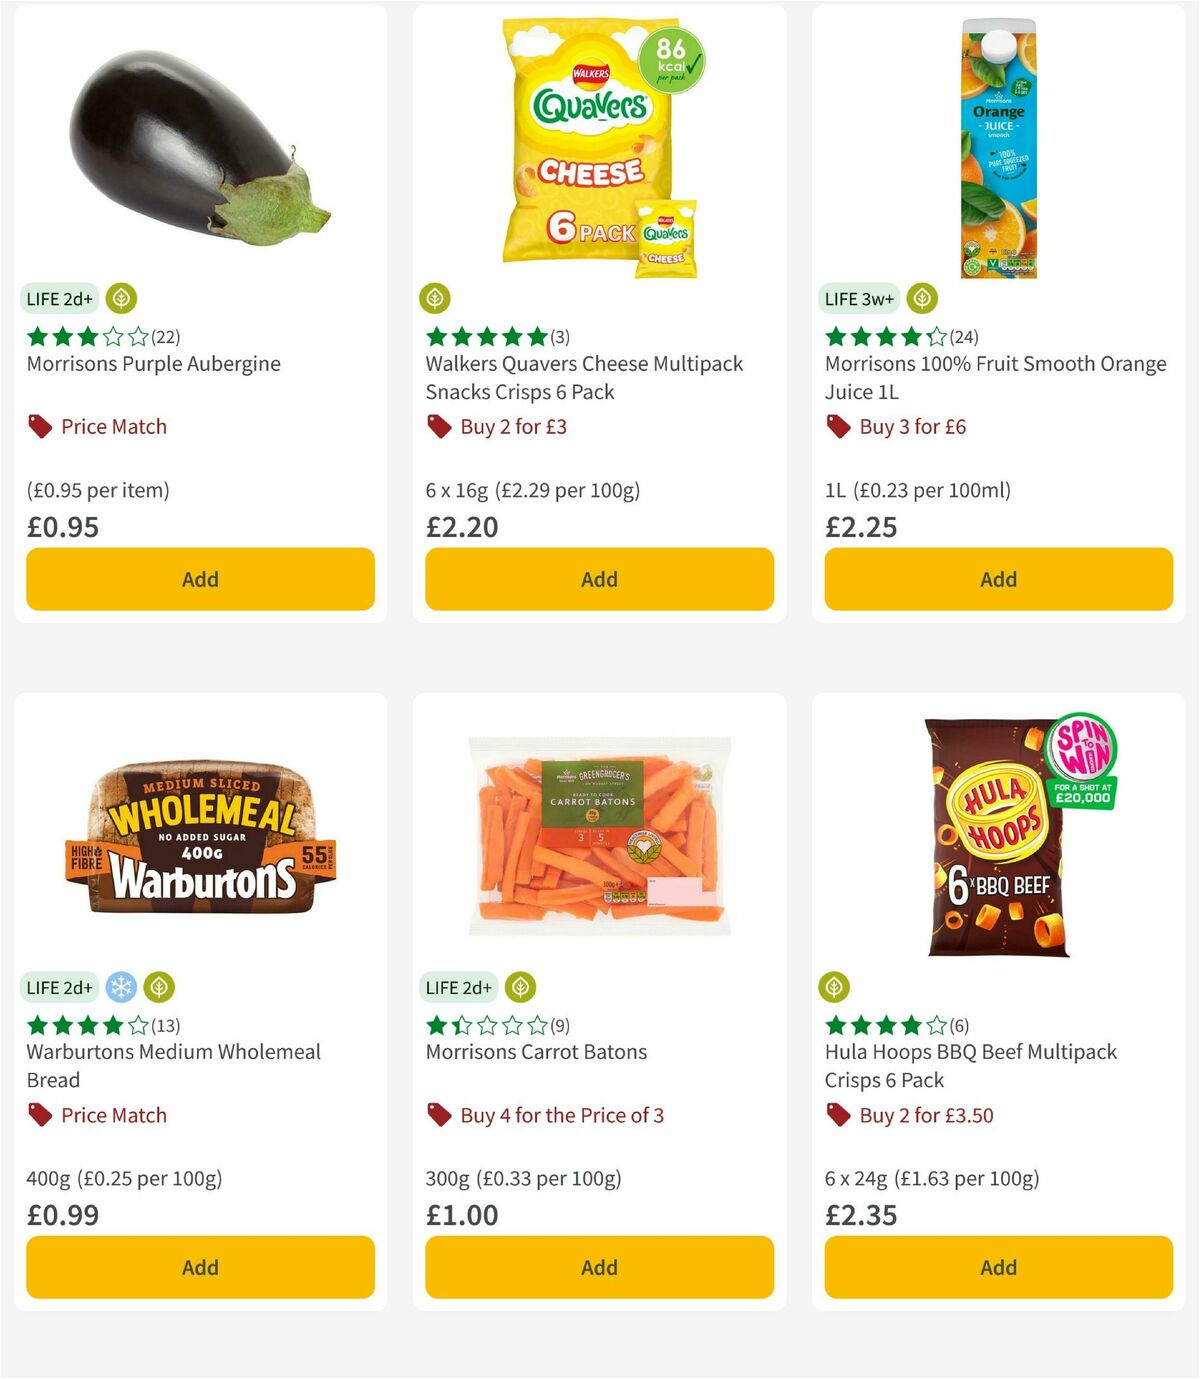This screenshot has width=1200, height=1379.
Task: Add Hula Hoops BBQ Beef crisps to basket
Action: (997, 1267)
